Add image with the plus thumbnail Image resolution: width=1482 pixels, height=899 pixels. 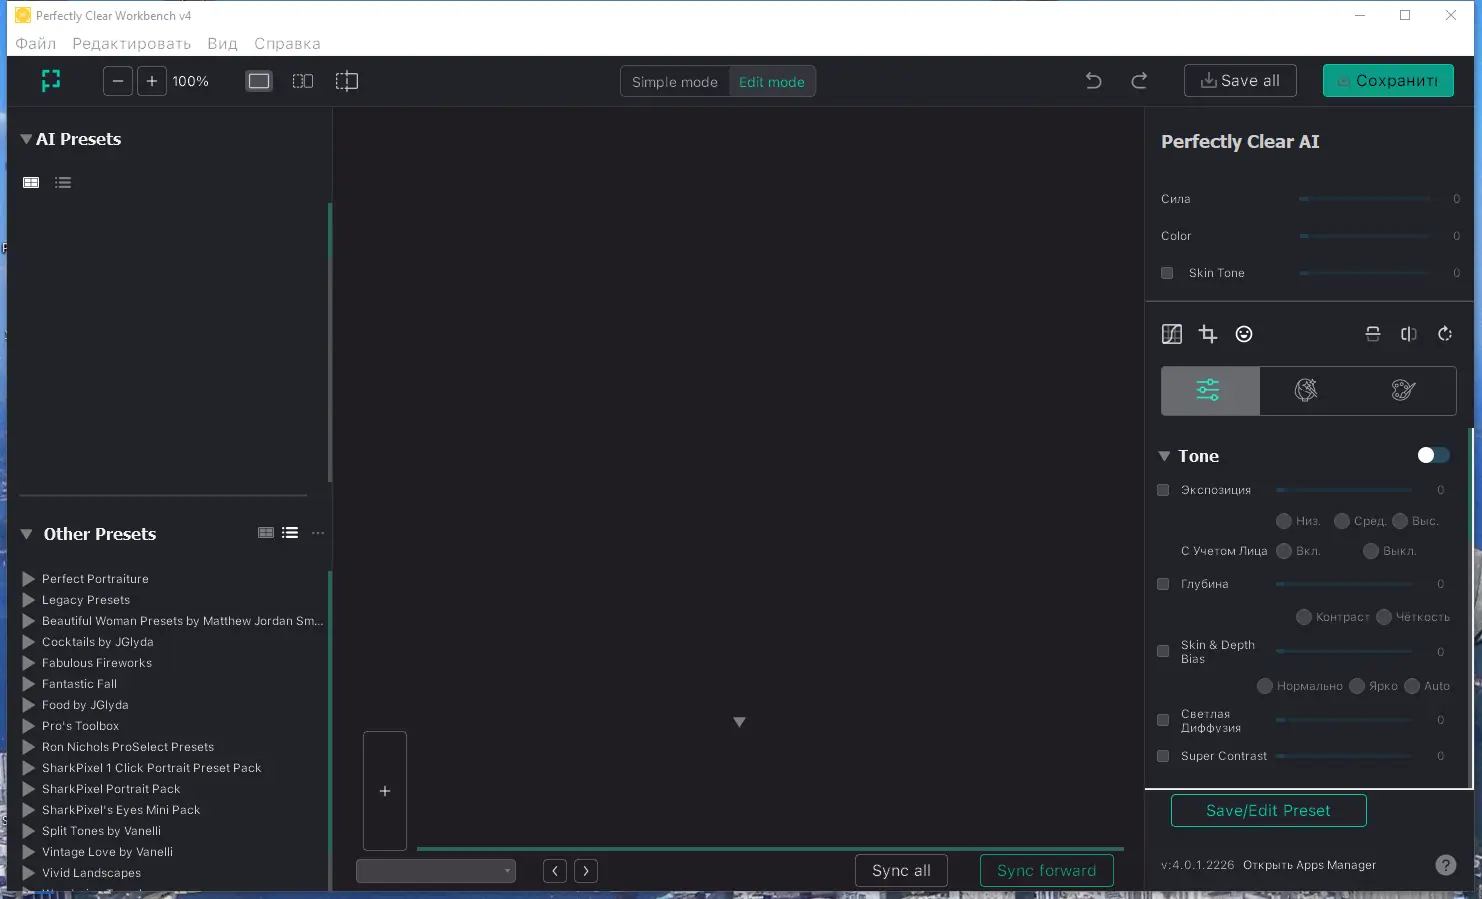tap(385, 791)
